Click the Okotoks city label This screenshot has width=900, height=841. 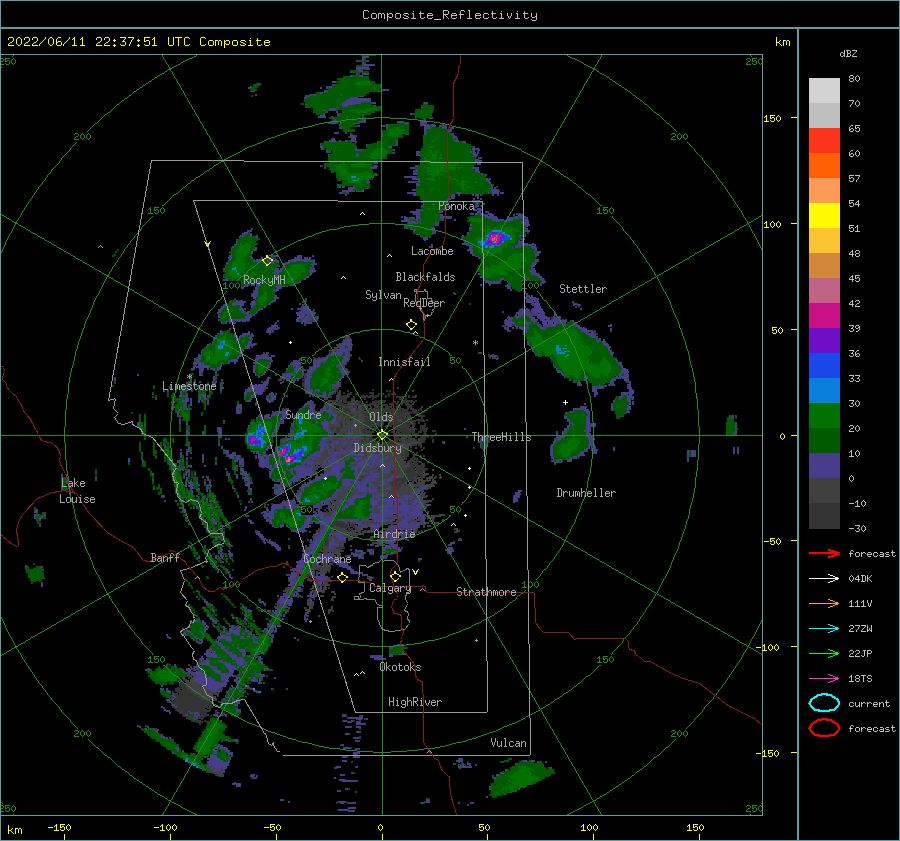click(x=400, y=667)
